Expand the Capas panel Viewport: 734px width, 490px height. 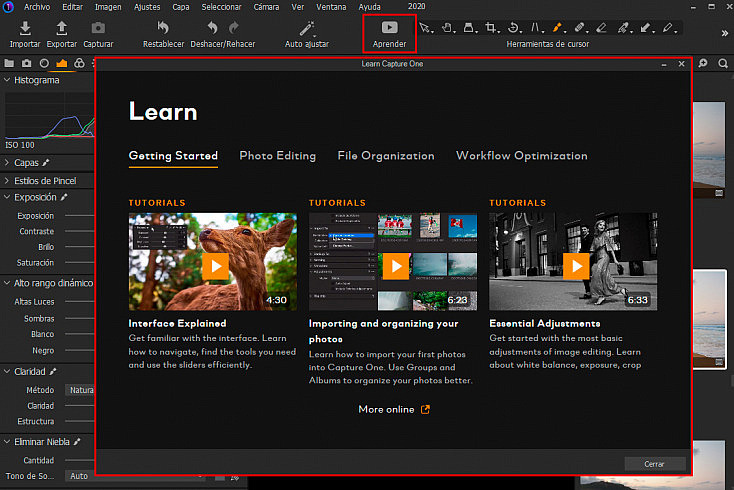(7, 162)
